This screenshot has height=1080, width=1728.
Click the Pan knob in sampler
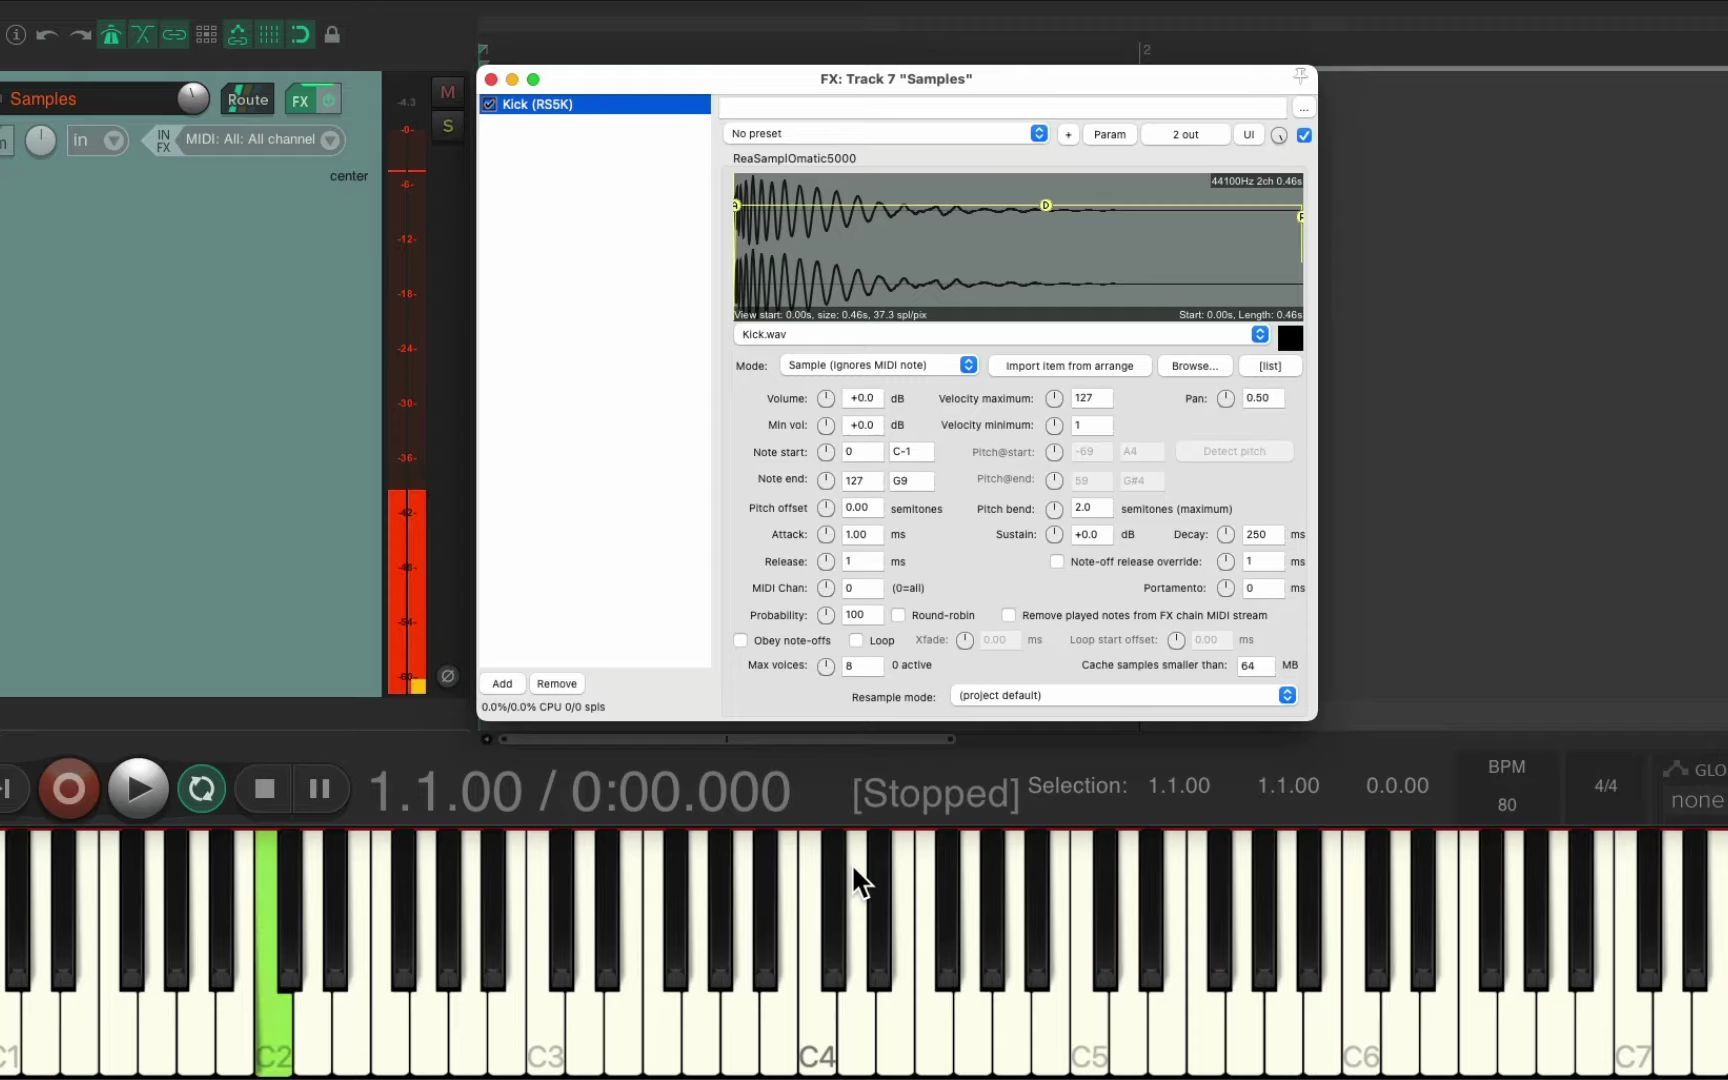point(1226,398)
